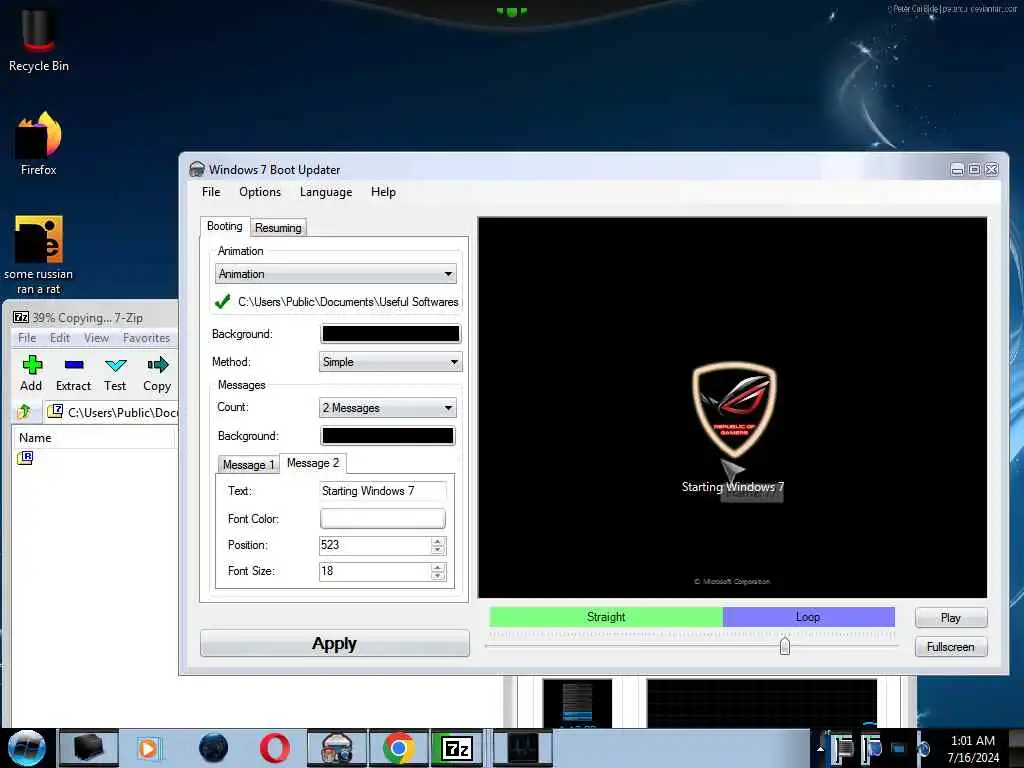Increase the Position value with up arrow
Viewport: 1024px width, 768px height.
click(x=438, y=541)
